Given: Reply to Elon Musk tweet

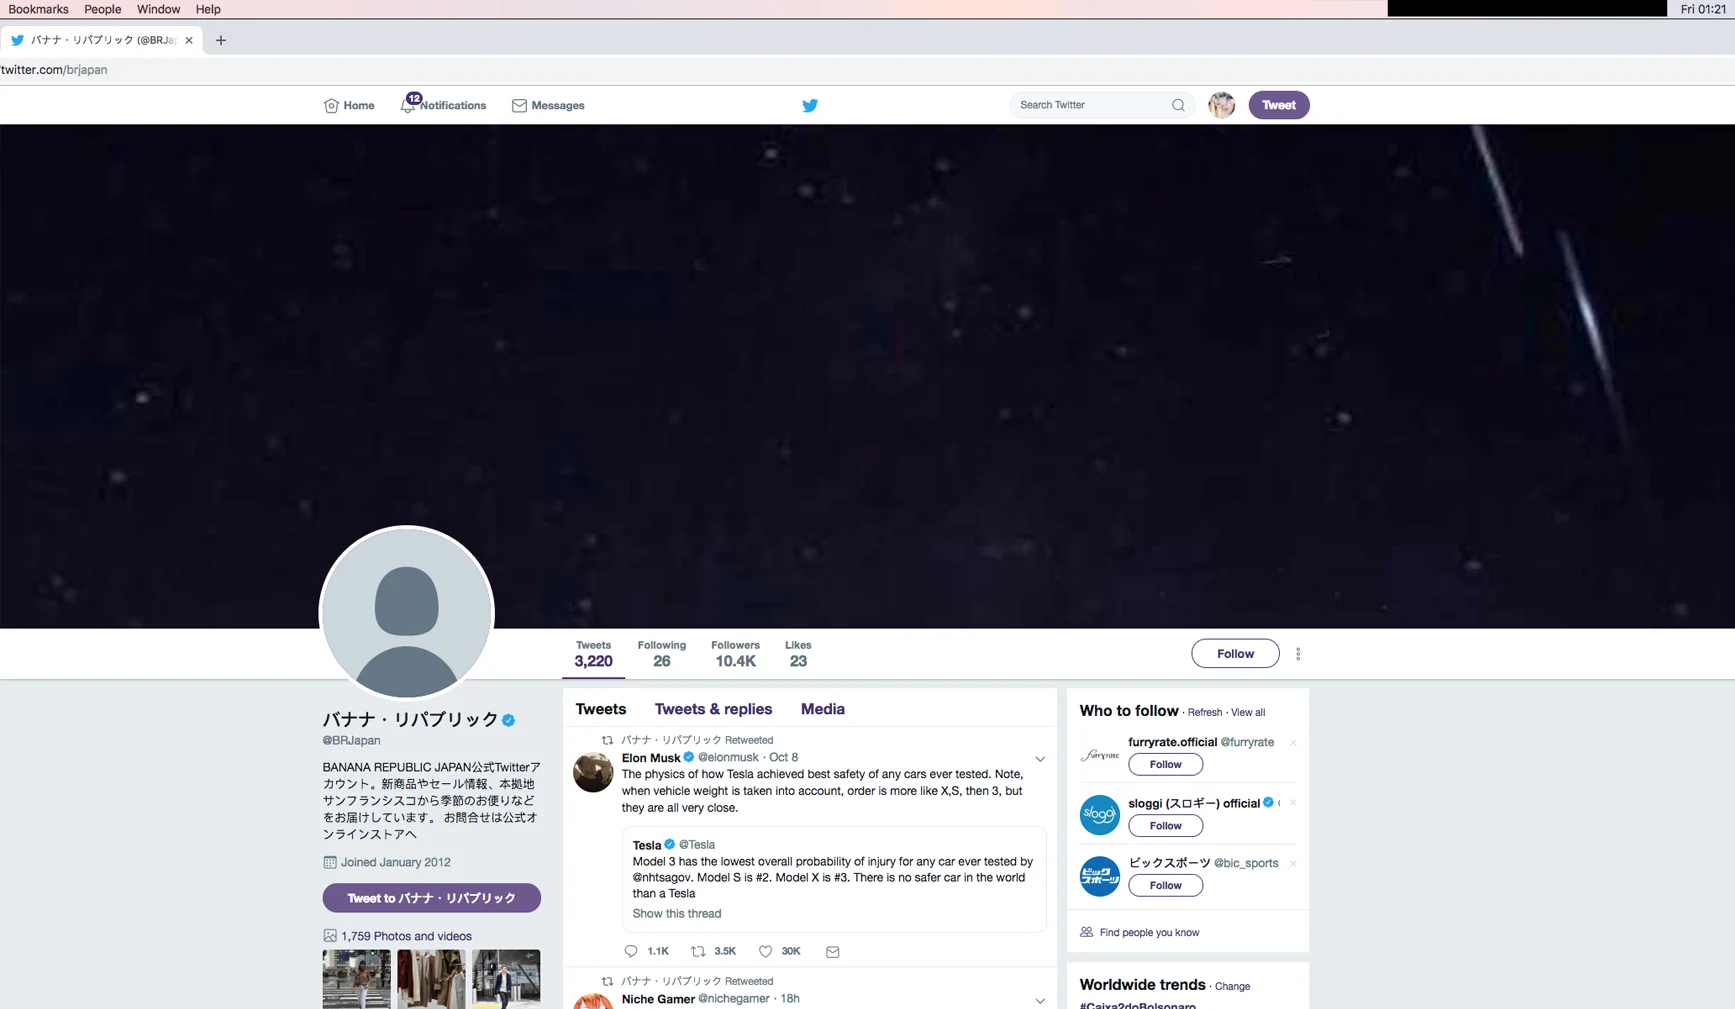Looking at the screenshot, I should [630, 951].
